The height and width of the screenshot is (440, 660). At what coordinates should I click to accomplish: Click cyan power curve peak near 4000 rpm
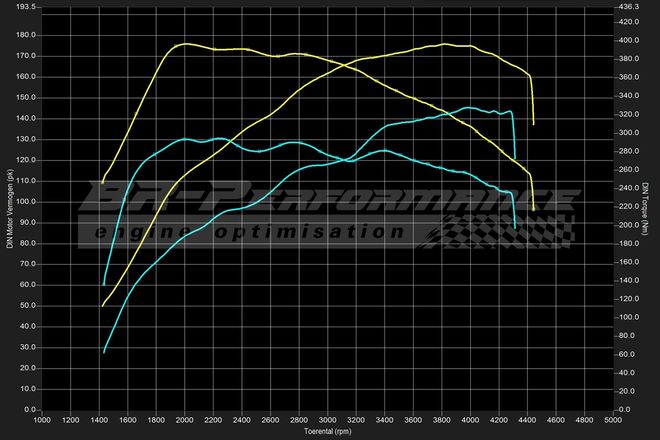point(468,107)
